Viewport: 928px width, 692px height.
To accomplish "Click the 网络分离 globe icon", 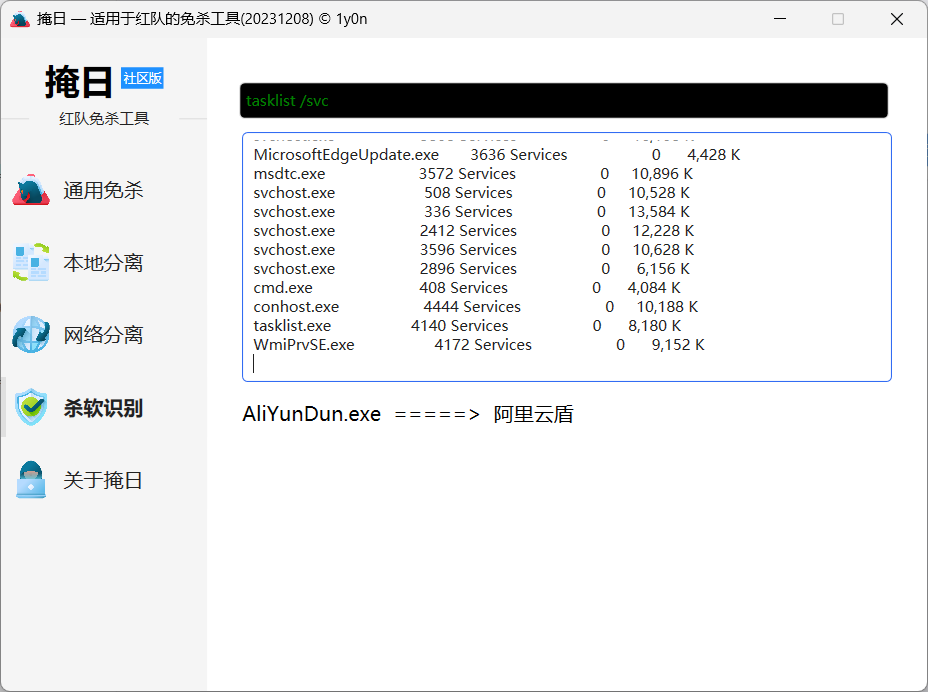I will point(31,335).
